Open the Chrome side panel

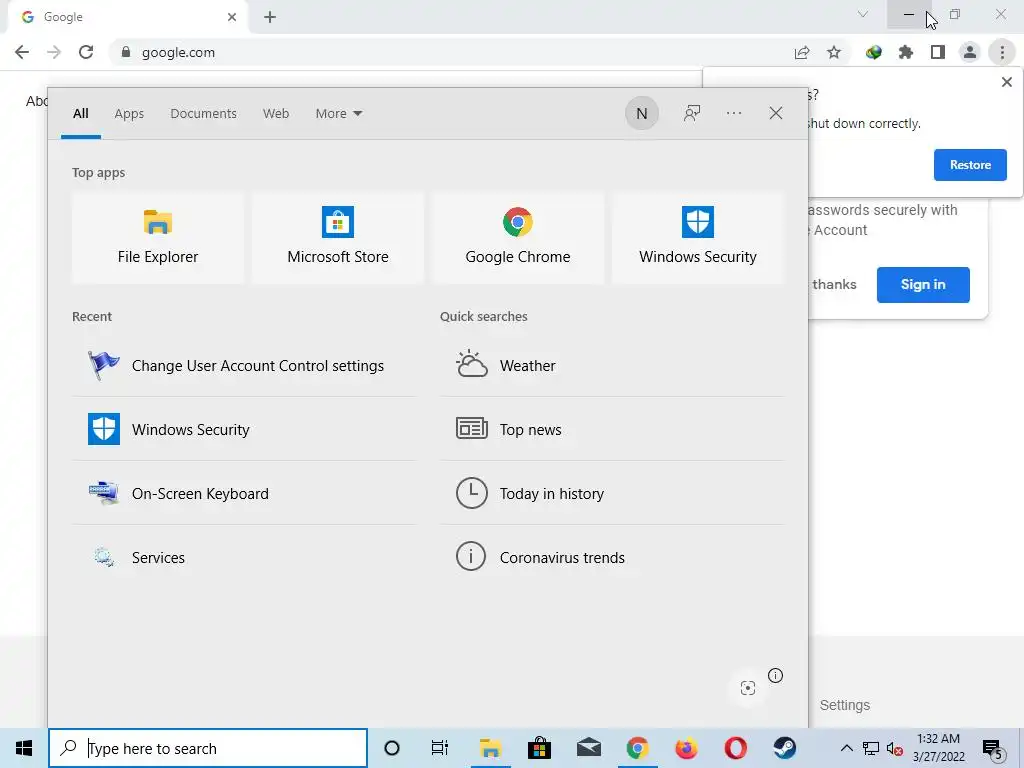[938, 52]
